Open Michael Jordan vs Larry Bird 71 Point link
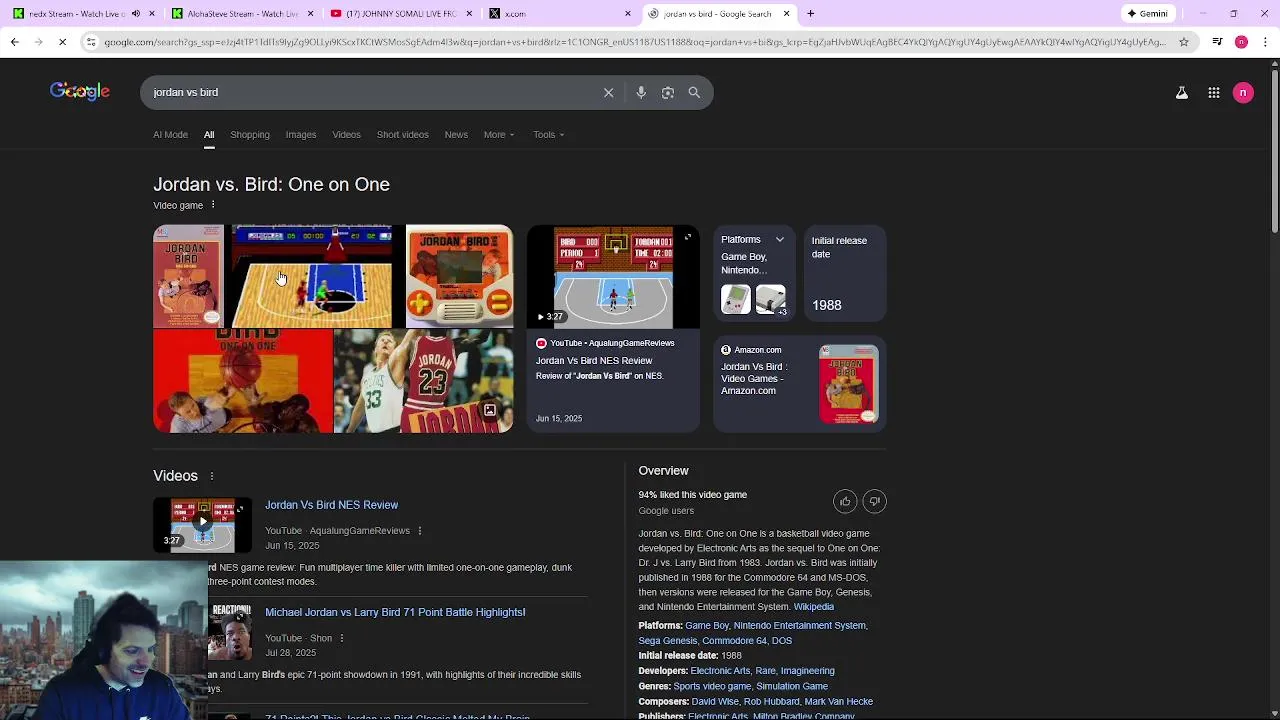 pyautogui.click(x=395, y=612)
